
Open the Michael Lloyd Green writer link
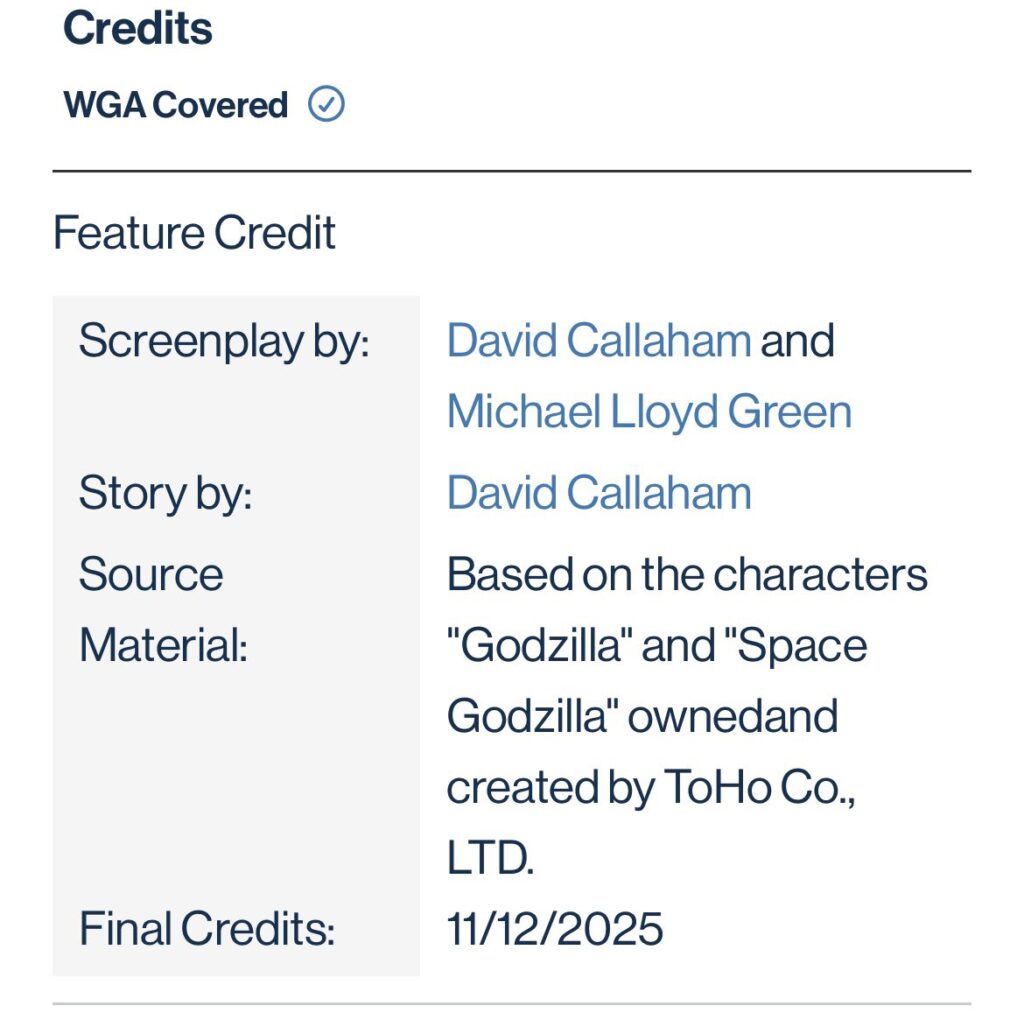(x=649, y=412)
